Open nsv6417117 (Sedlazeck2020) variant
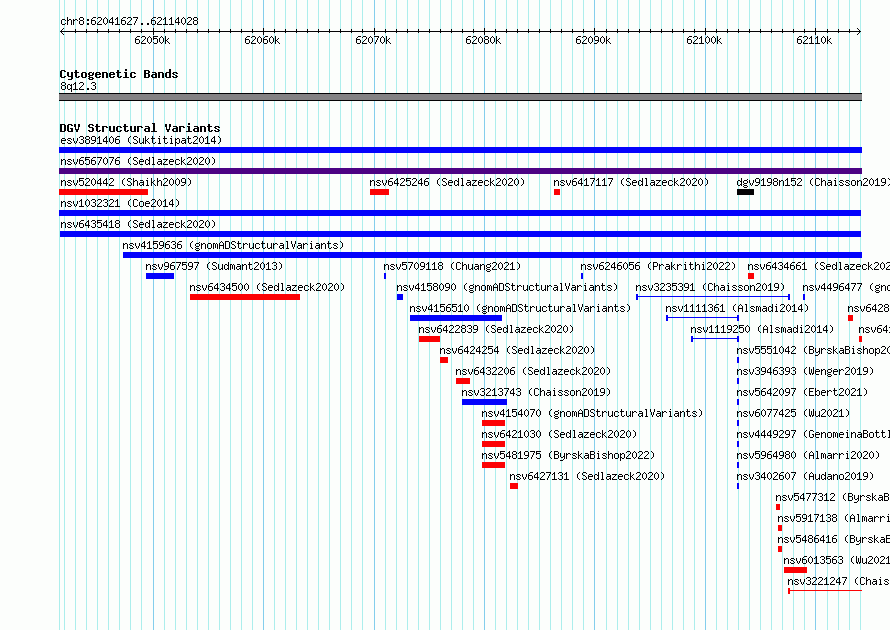The width and height of the screenshot is (890, 630). (631, 182)
